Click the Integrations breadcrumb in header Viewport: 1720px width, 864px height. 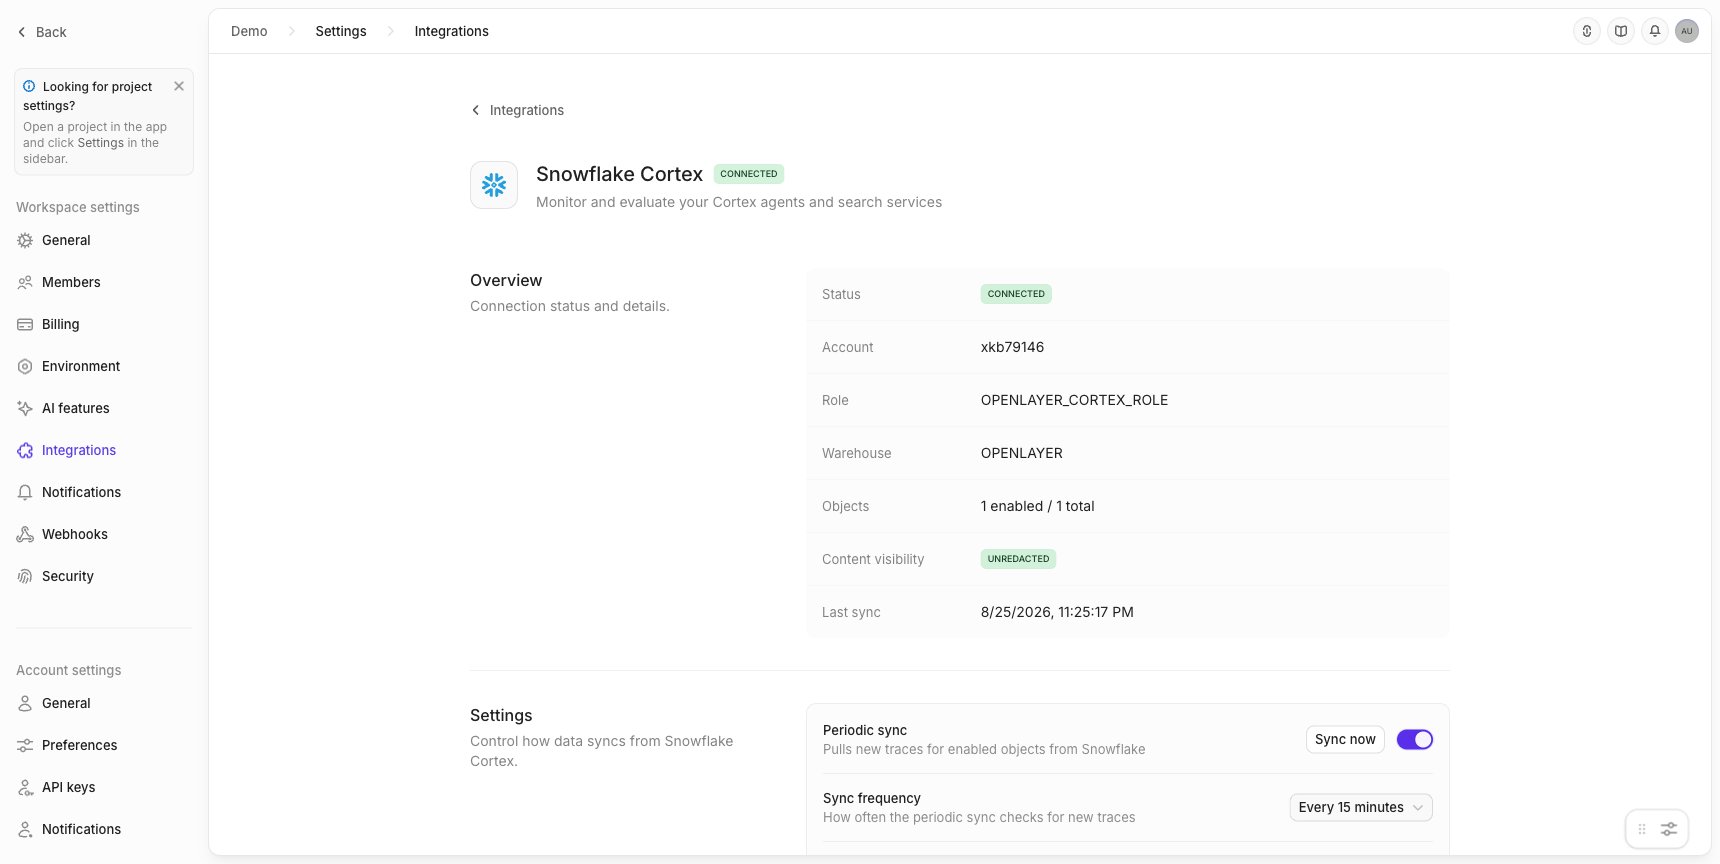[452, 31]
